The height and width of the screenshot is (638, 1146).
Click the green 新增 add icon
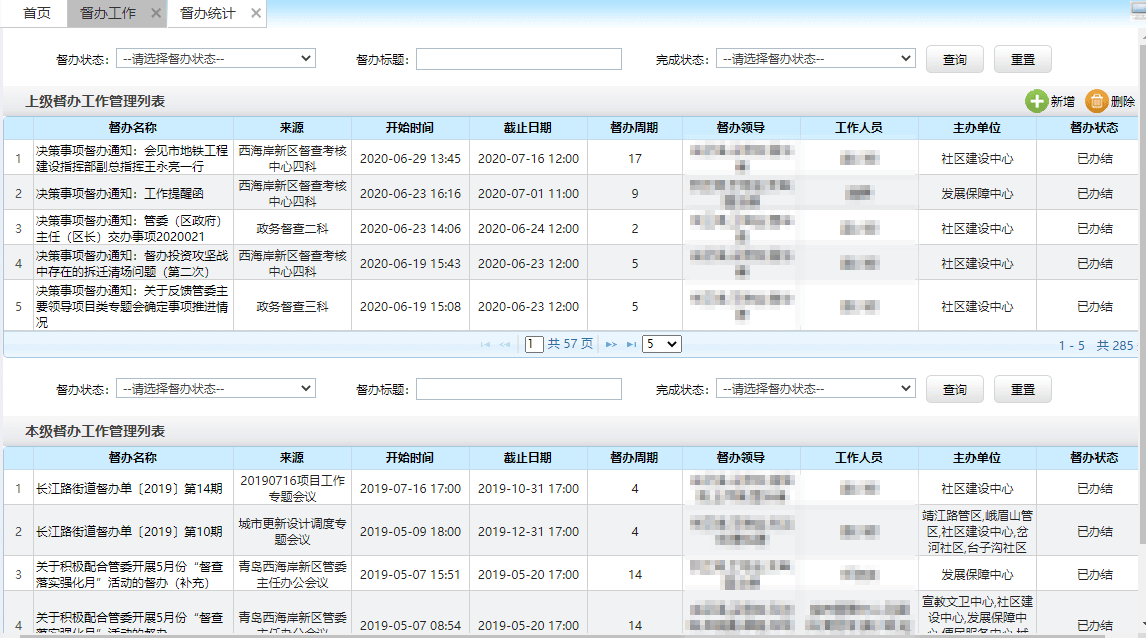pyautogui.click(x=1037, y=101)
